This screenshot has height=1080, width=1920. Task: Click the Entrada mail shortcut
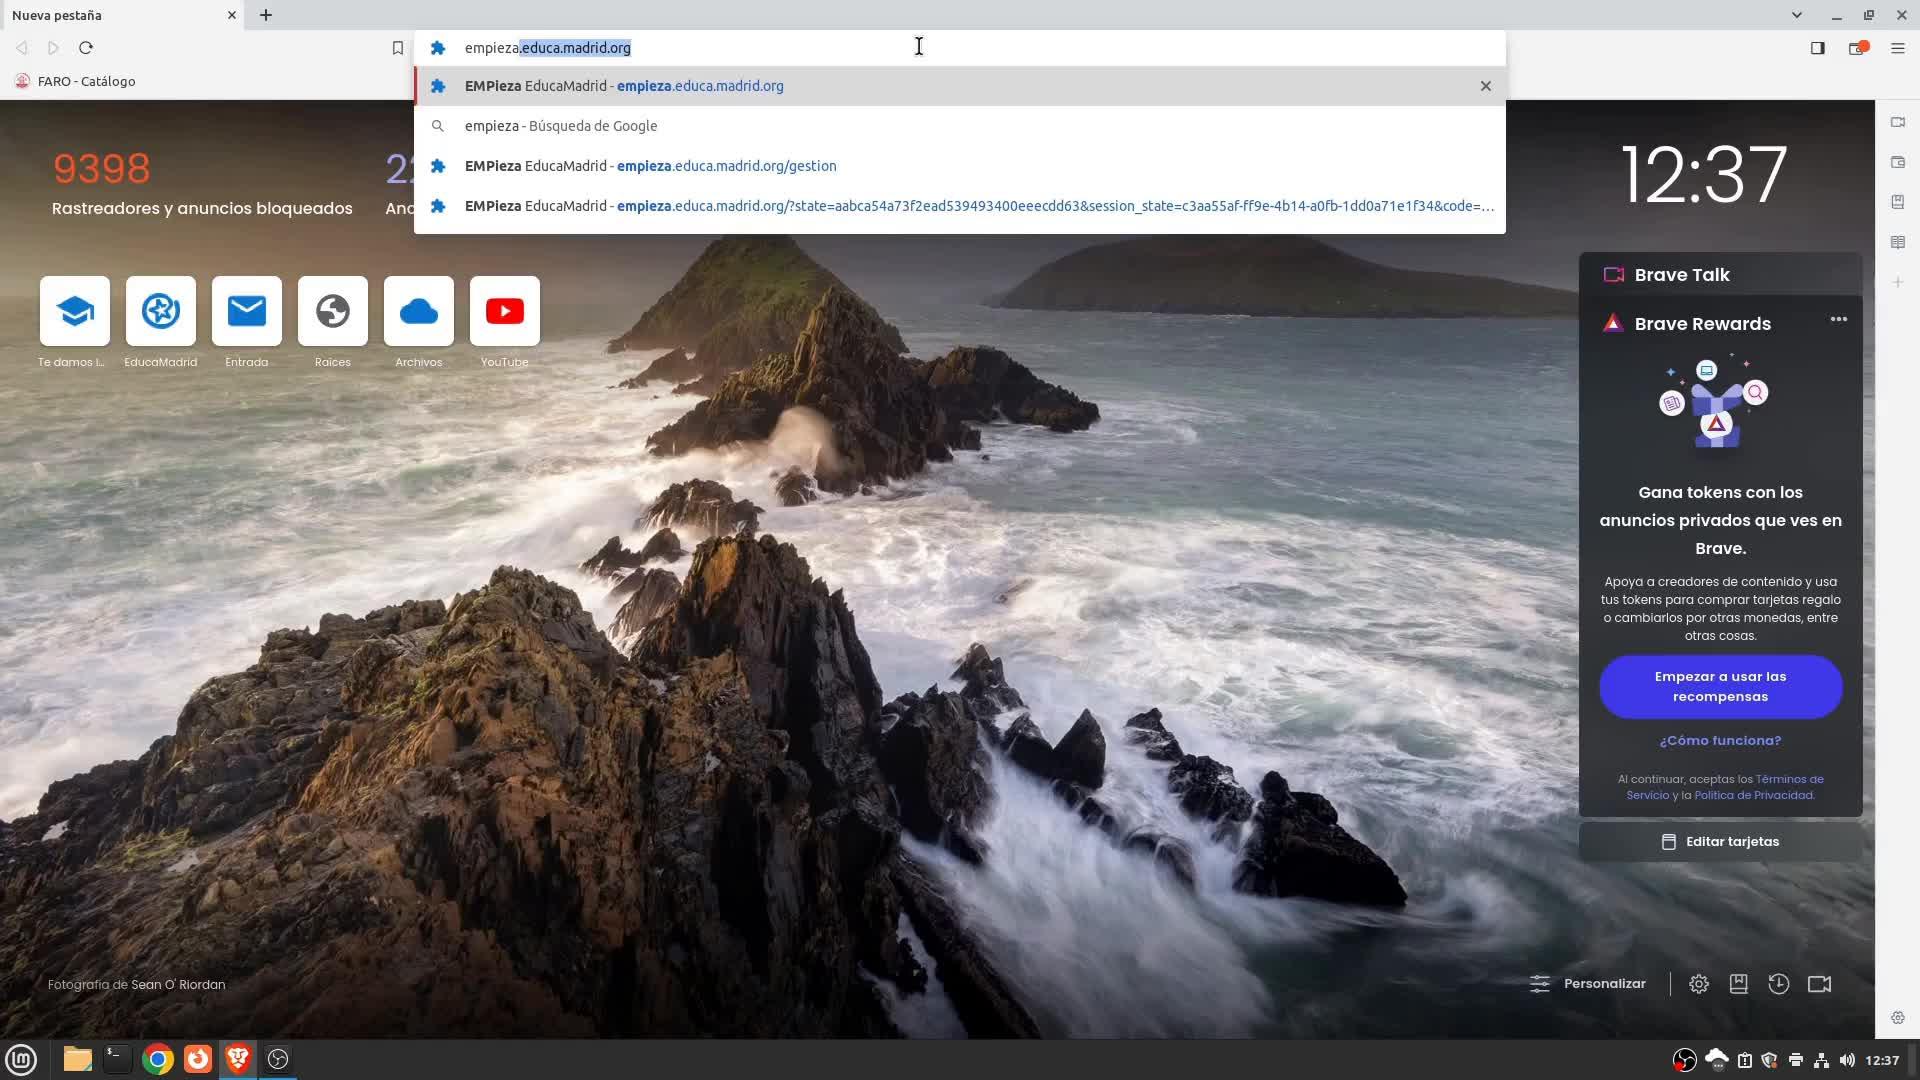pyautogui.click(x=246, y=311)
